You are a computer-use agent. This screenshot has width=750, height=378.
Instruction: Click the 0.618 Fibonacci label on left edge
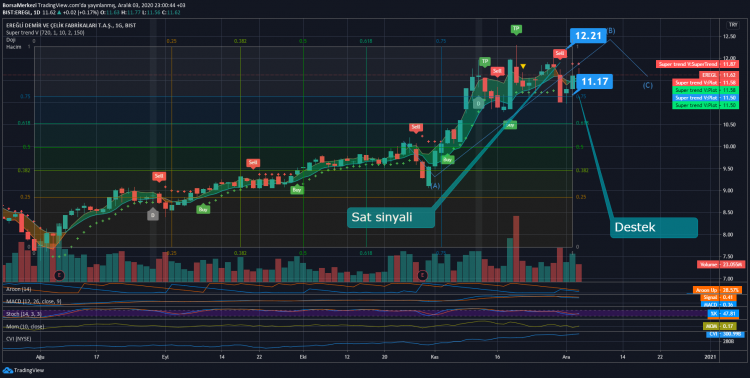coord(25,123)
